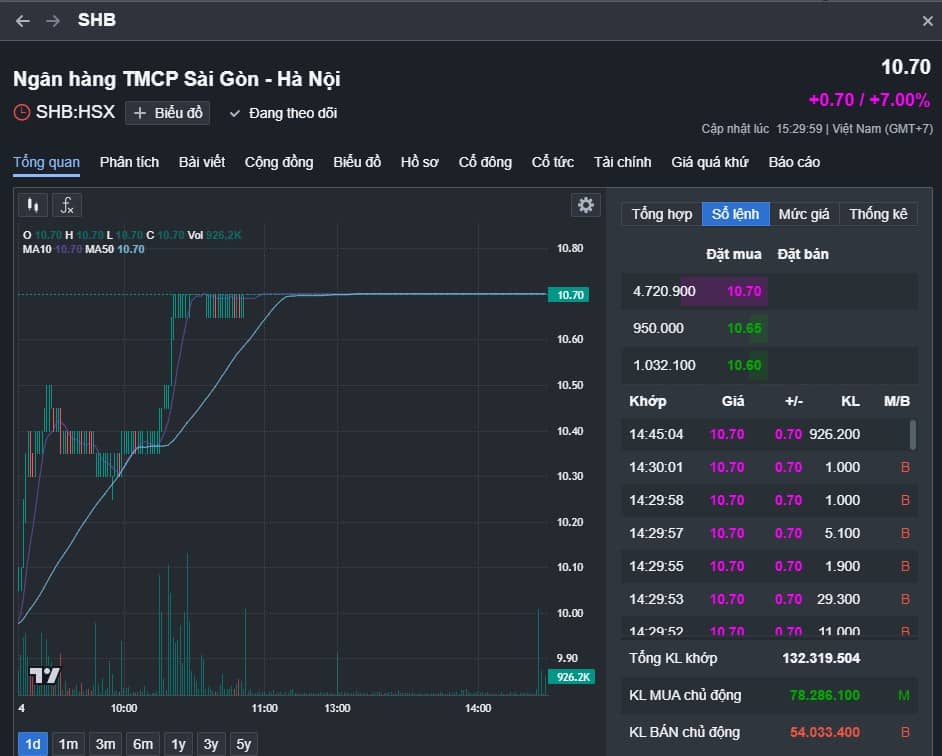Click bid price 10.70 with 4.720.900 volume
The height and width of the screenshot is (756, 942).
pyautogui.click(x=744, y=291)
